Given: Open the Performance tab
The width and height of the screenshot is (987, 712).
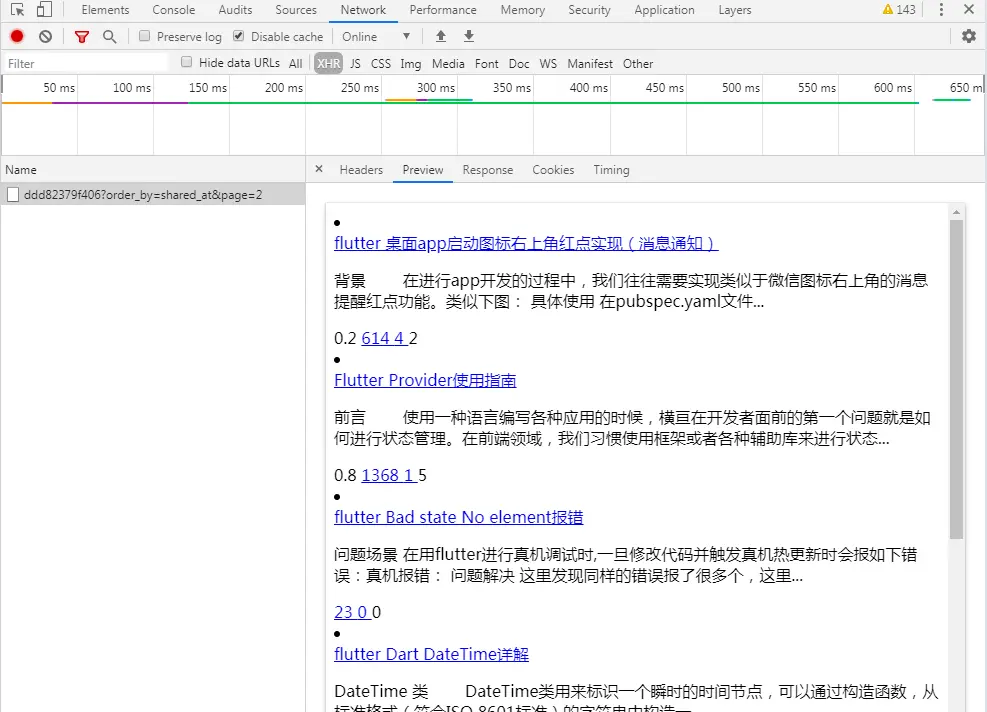Looking at the screenshot, I should [x=443, y=10].
